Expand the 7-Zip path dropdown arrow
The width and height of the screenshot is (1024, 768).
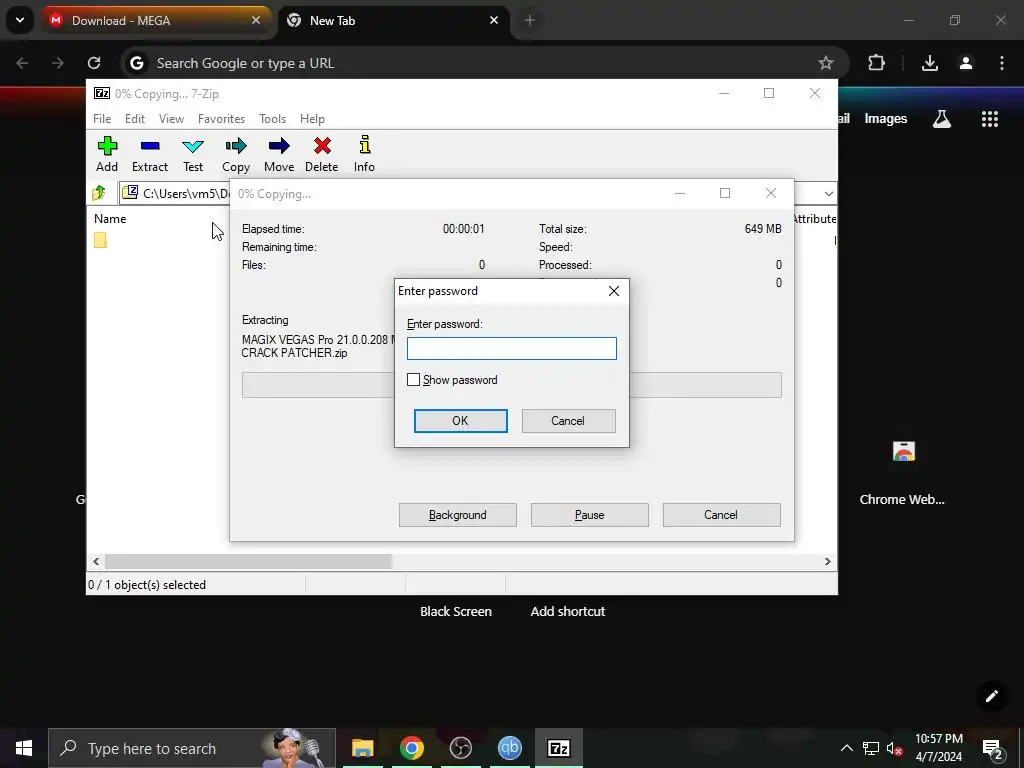(828, 193)
